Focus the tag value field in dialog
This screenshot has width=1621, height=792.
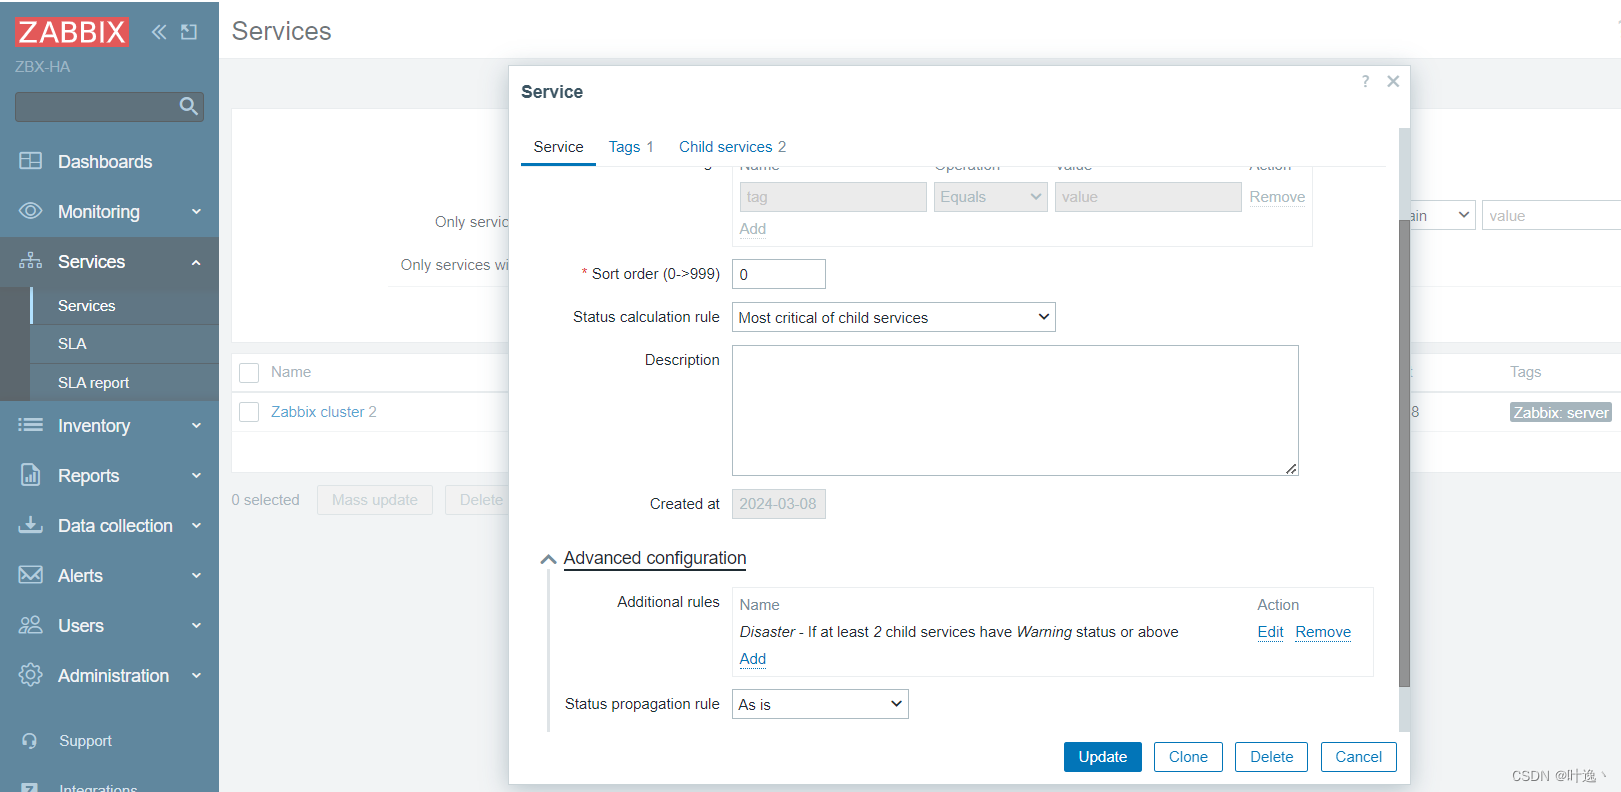(x=1148, y=197)
